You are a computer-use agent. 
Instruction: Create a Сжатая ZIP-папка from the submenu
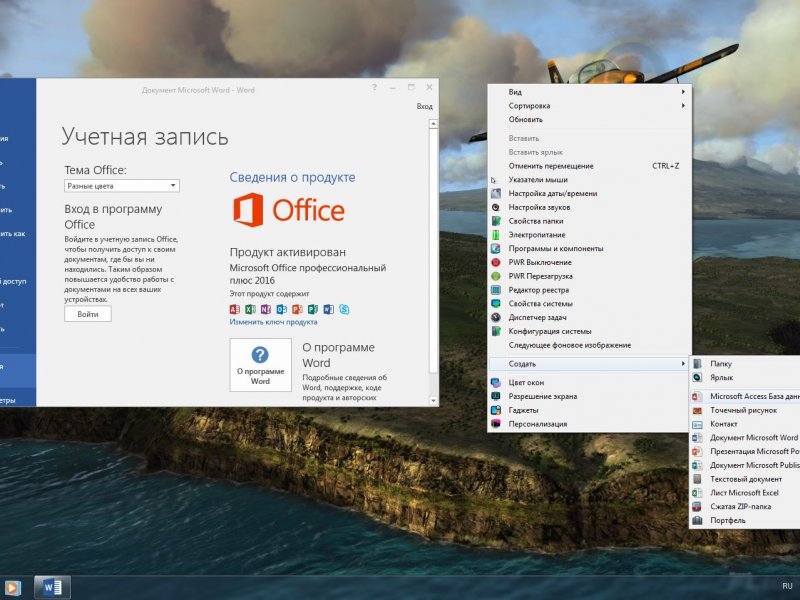click(745, 506)
